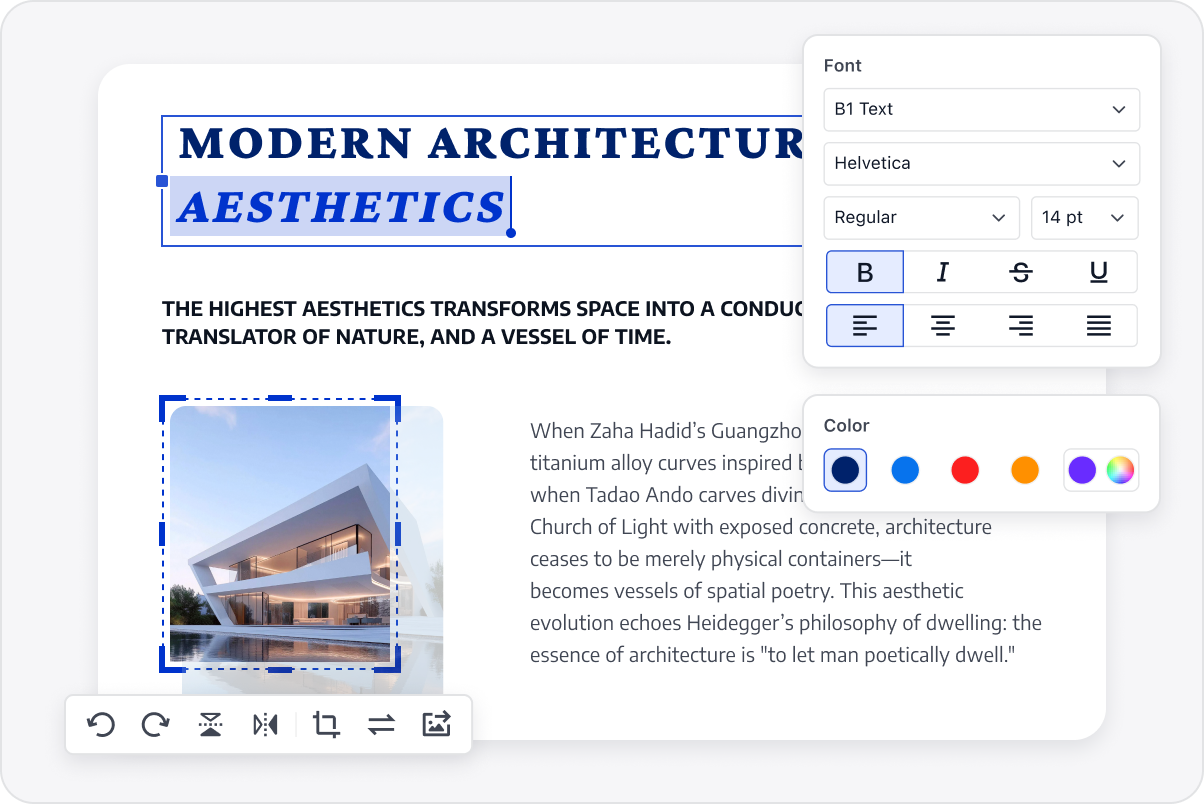The image size is (1204, 804).
Task: Select the crop tool
Action: tap(326, 724)
